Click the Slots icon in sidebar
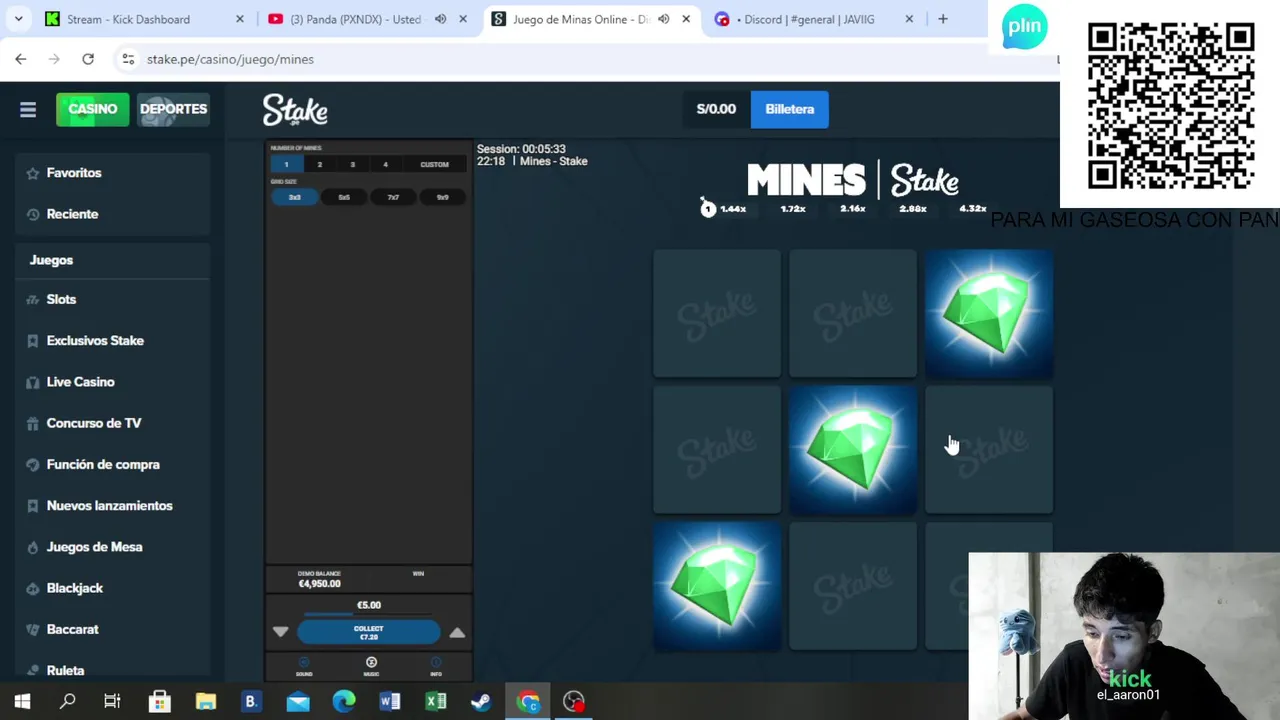1280x720 pixels. [x=33, y=299]
